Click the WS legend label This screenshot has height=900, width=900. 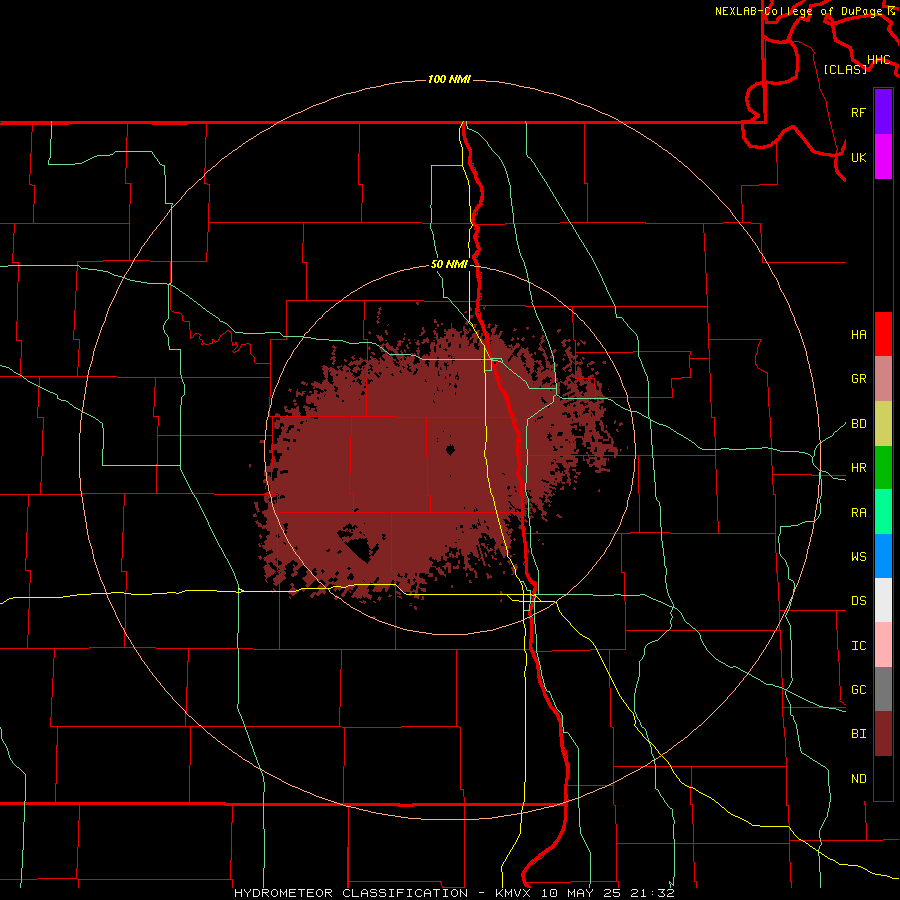point(858,557)
